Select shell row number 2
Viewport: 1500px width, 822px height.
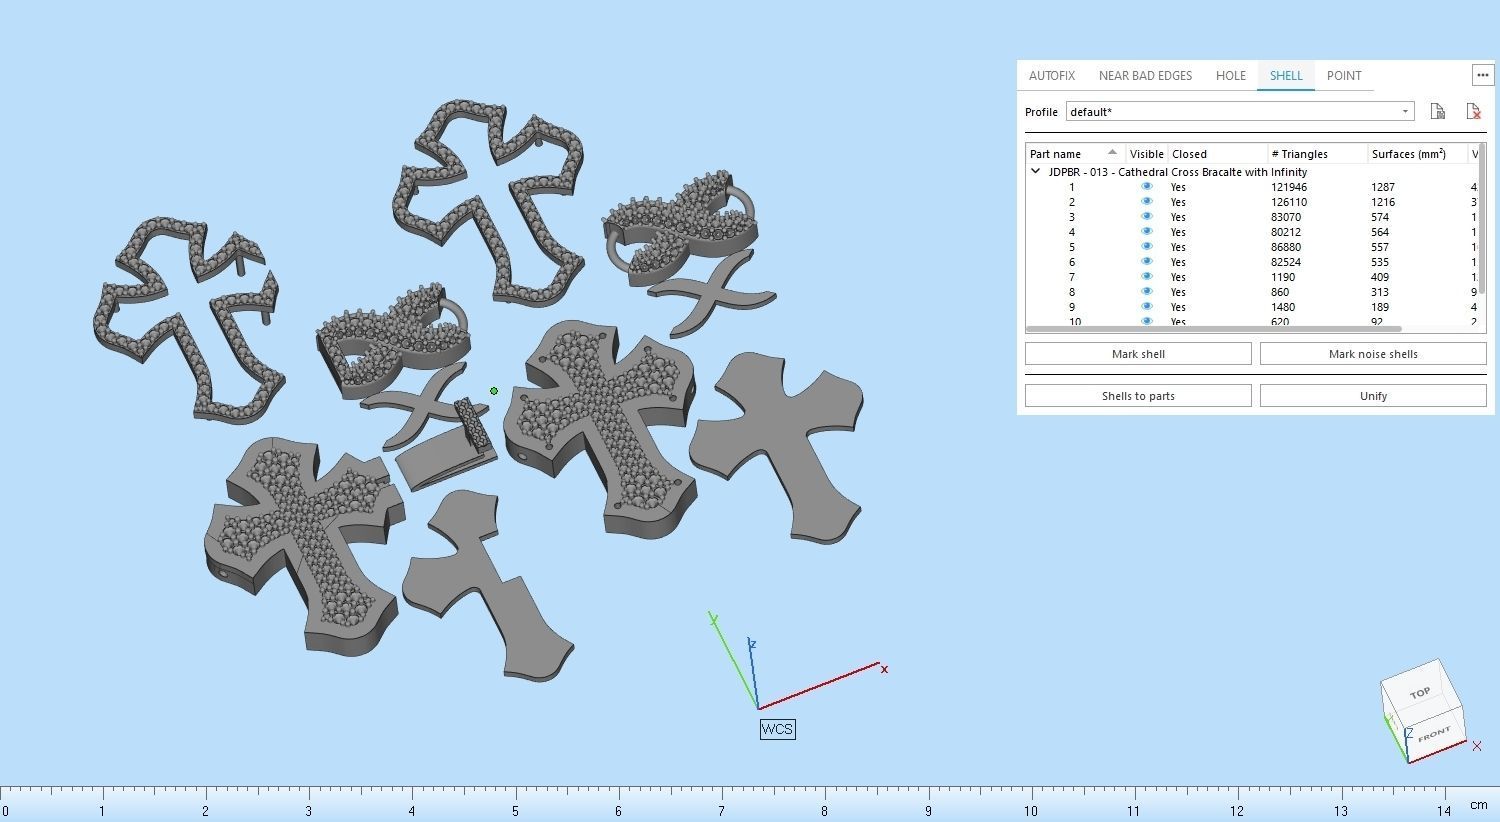pyautogui.click(x=1250, y=202)
